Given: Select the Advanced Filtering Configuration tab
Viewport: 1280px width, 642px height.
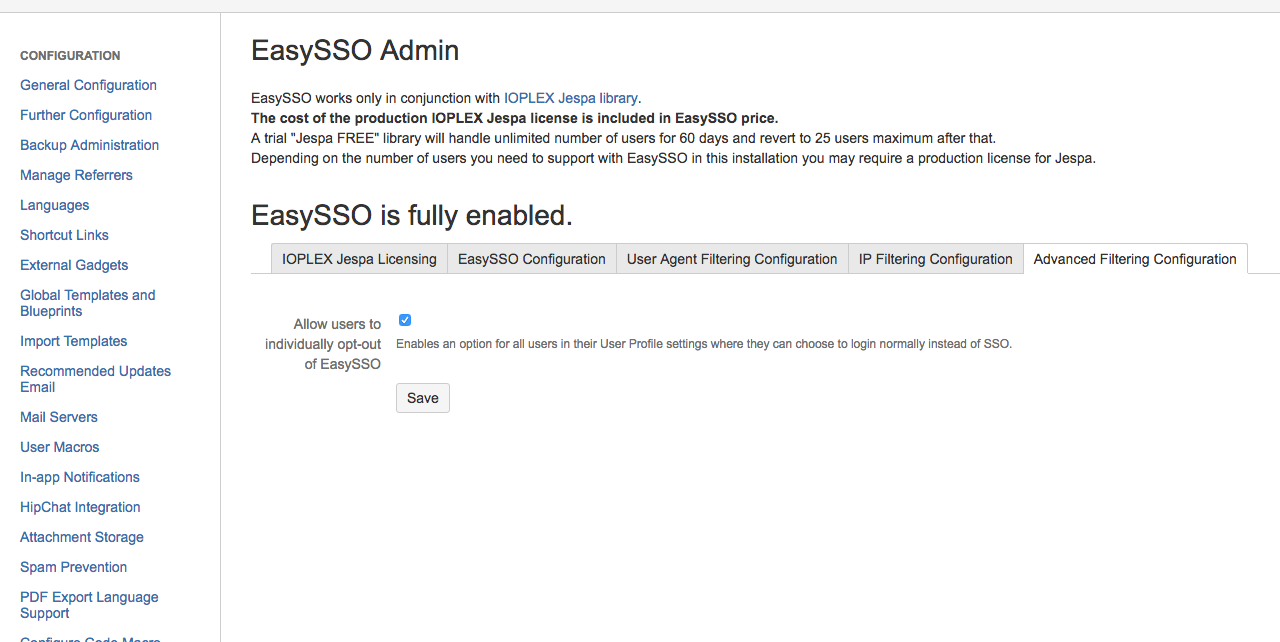Looking at the screenshot, I should tap(1135, 259).
